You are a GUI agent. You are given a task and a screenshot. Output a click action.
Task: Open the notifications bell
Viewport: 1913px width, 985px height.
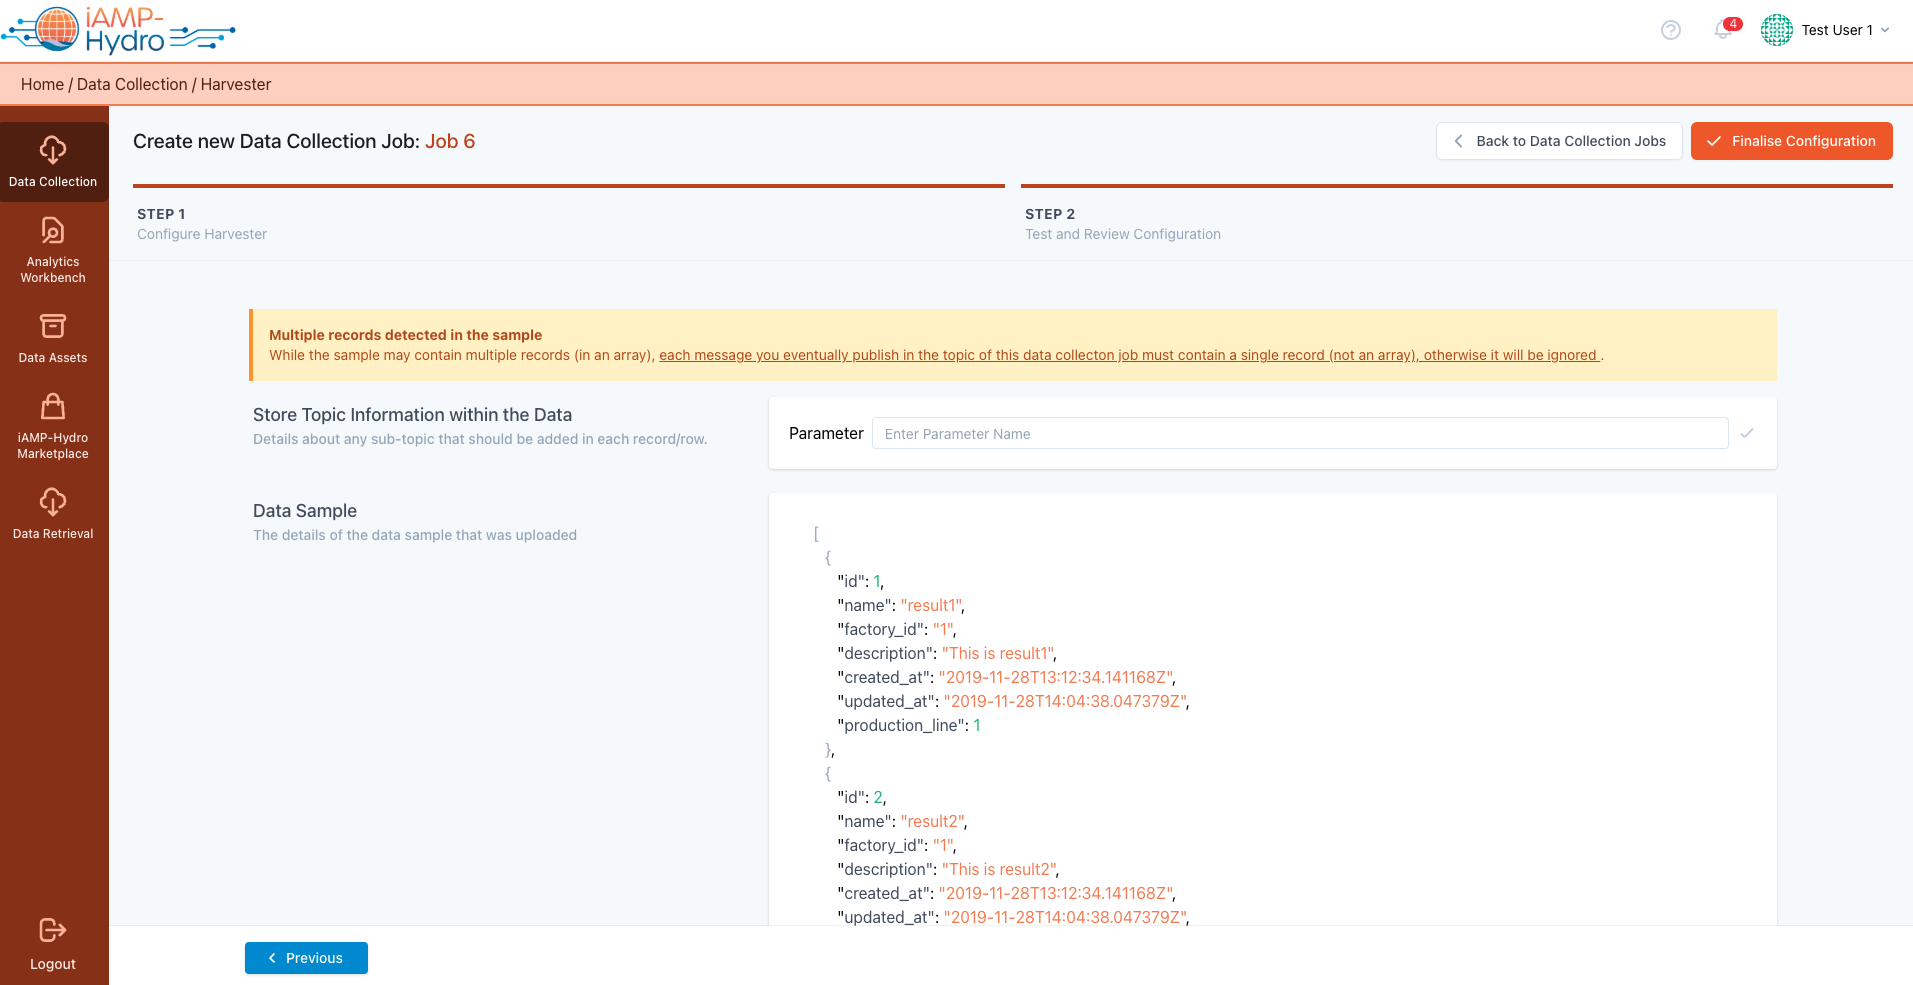[1723, 30]
